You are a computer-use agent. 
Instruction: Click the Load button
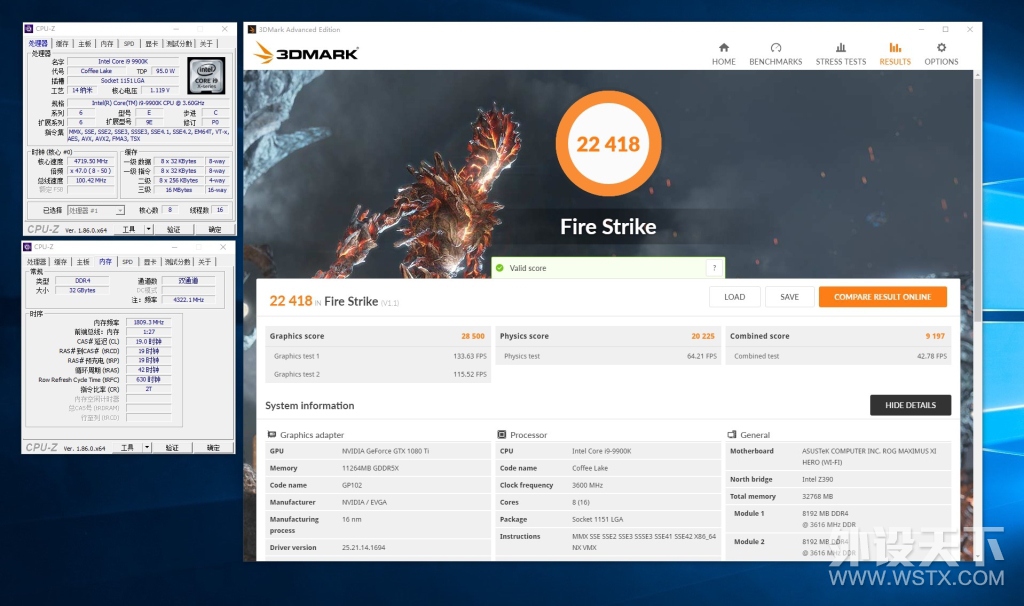(735, 296)
